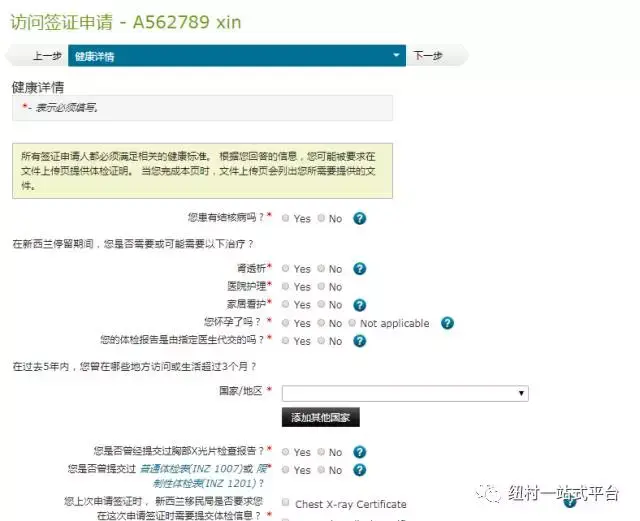The width and height of the screenshot is (640, 521).
Task: Select No for 您患有结核病吗
Action: point(321,218)
